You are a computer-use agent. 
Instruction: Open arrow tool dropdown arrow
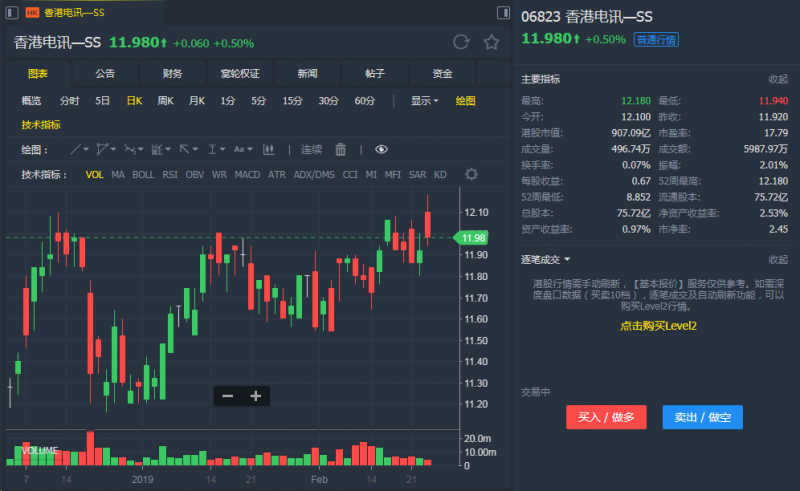pyautogui.click(x=195, y=150)
